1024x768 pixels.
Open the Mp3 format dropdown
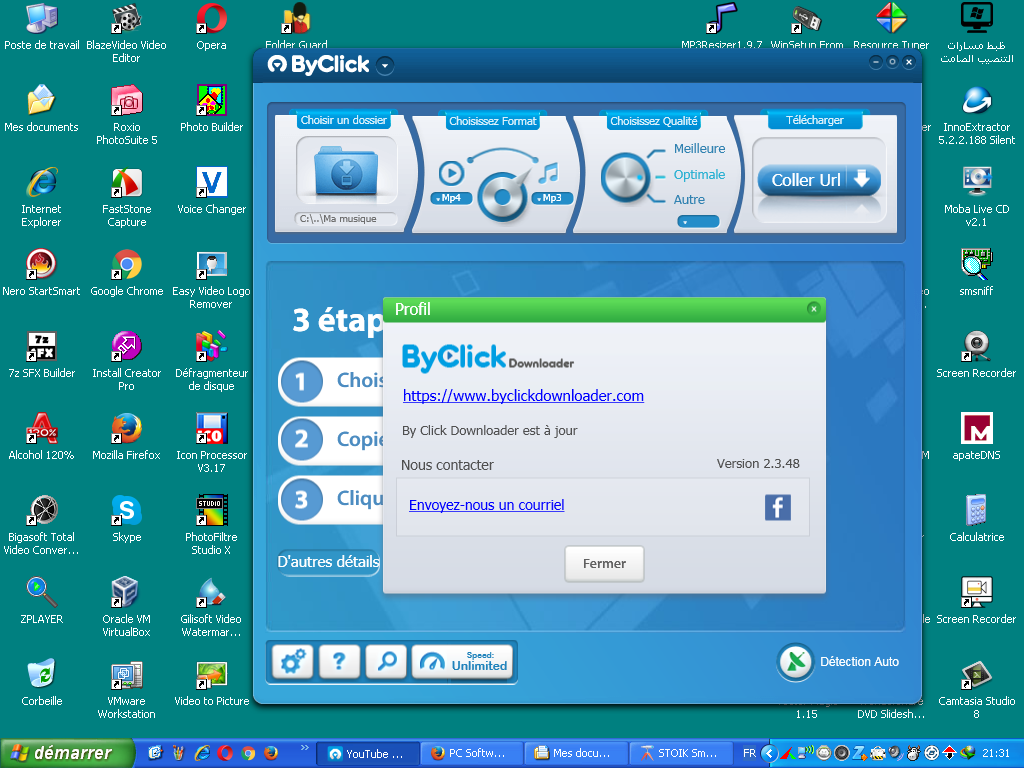pyautogui.click(x=552, y=198)
